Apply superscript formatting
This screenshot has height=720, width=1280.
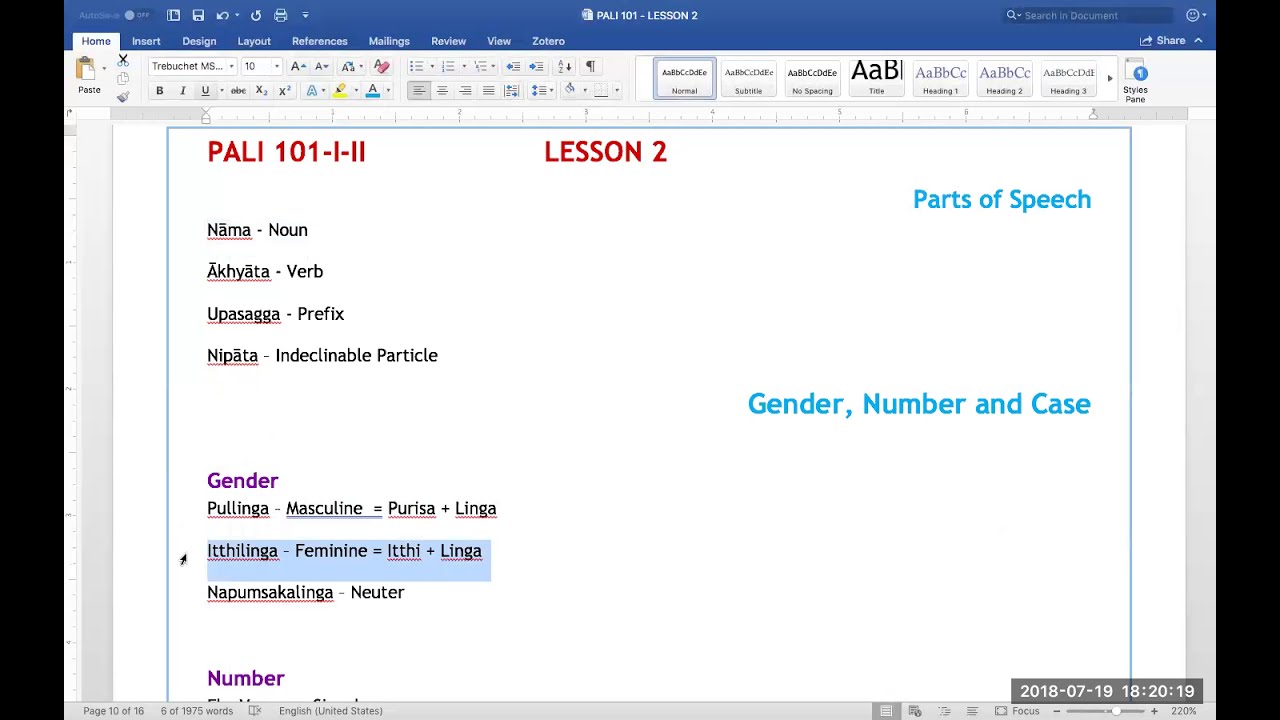tap(285, 91)
